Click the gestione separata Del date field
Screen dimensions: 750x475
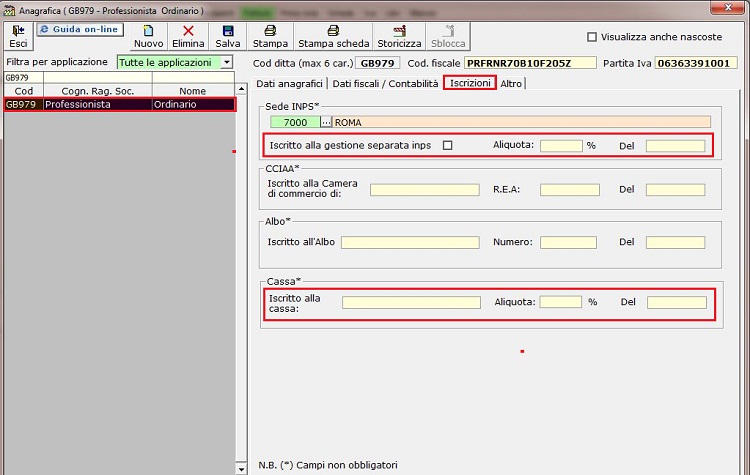pyautogui.click(x=675, y=145)
